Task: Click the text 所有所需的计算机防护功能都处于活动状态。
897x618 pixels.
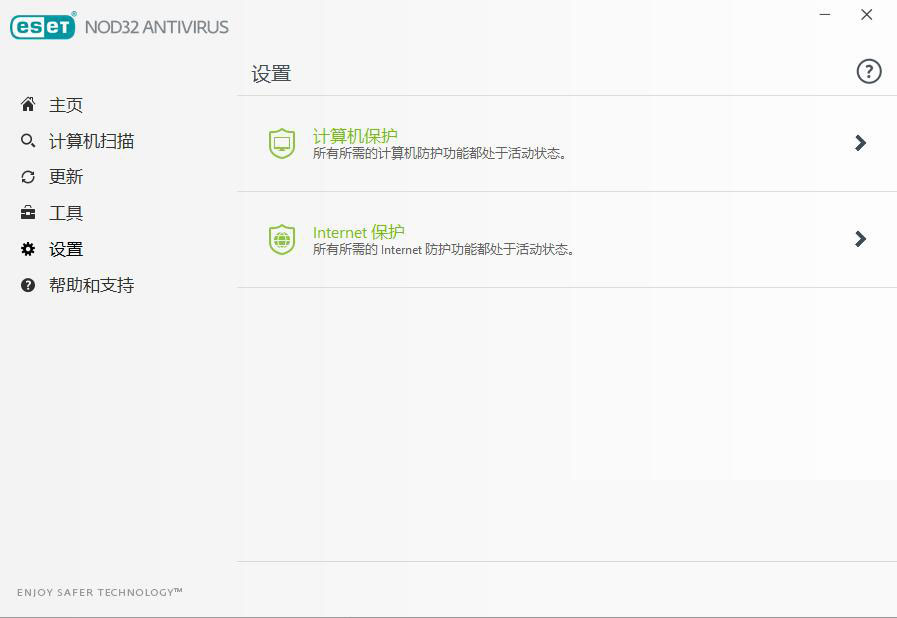Action: point(439,153)
